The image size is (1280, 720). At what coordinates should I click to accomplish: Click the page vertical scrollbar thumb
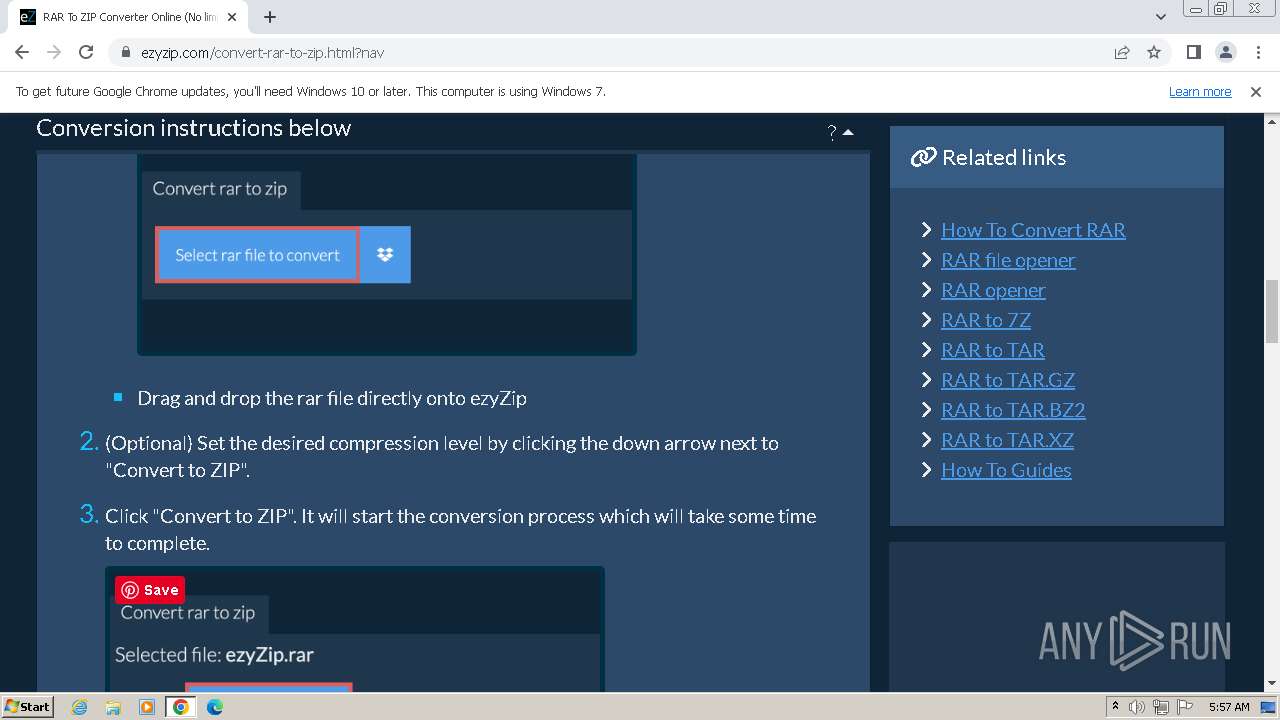click(1272, 313)
